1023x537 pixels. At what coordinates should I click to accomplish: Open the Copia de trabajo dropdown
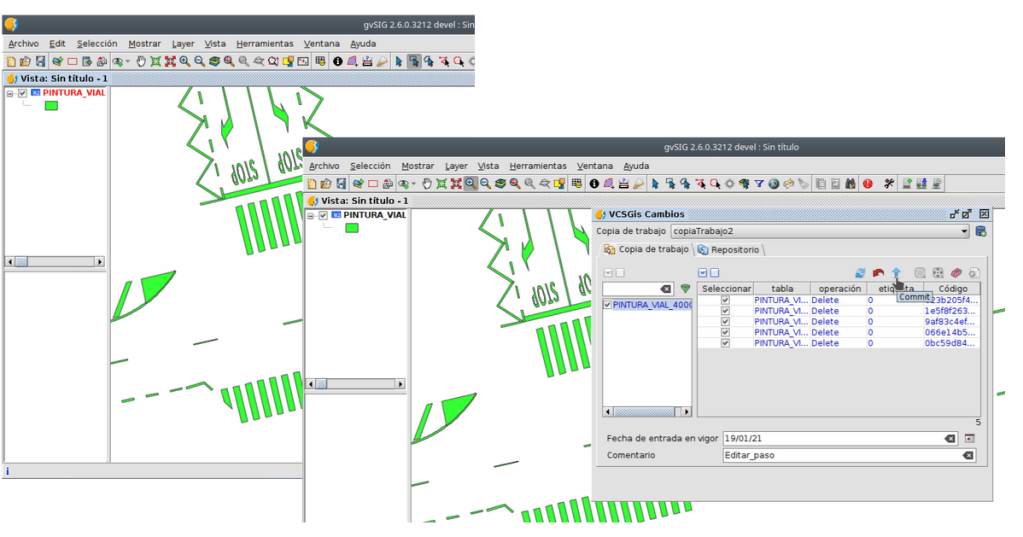(x=963, y=231)
